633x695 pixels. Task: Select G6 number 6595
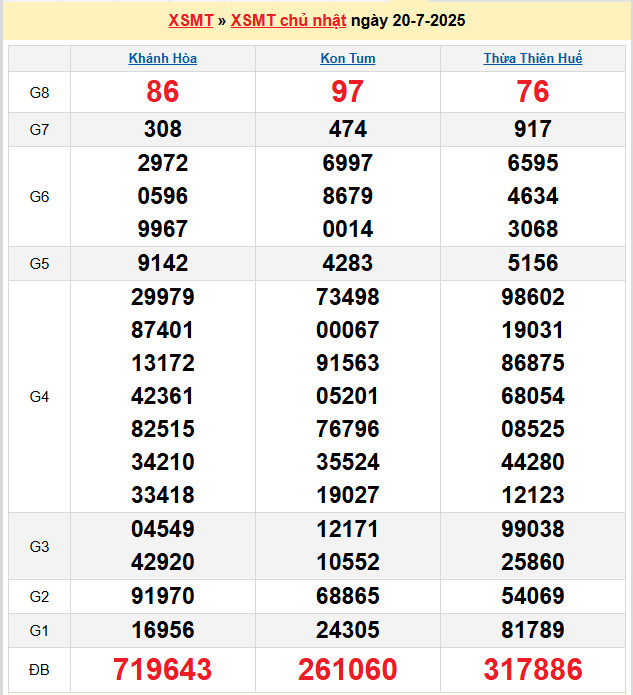point(533,163)
